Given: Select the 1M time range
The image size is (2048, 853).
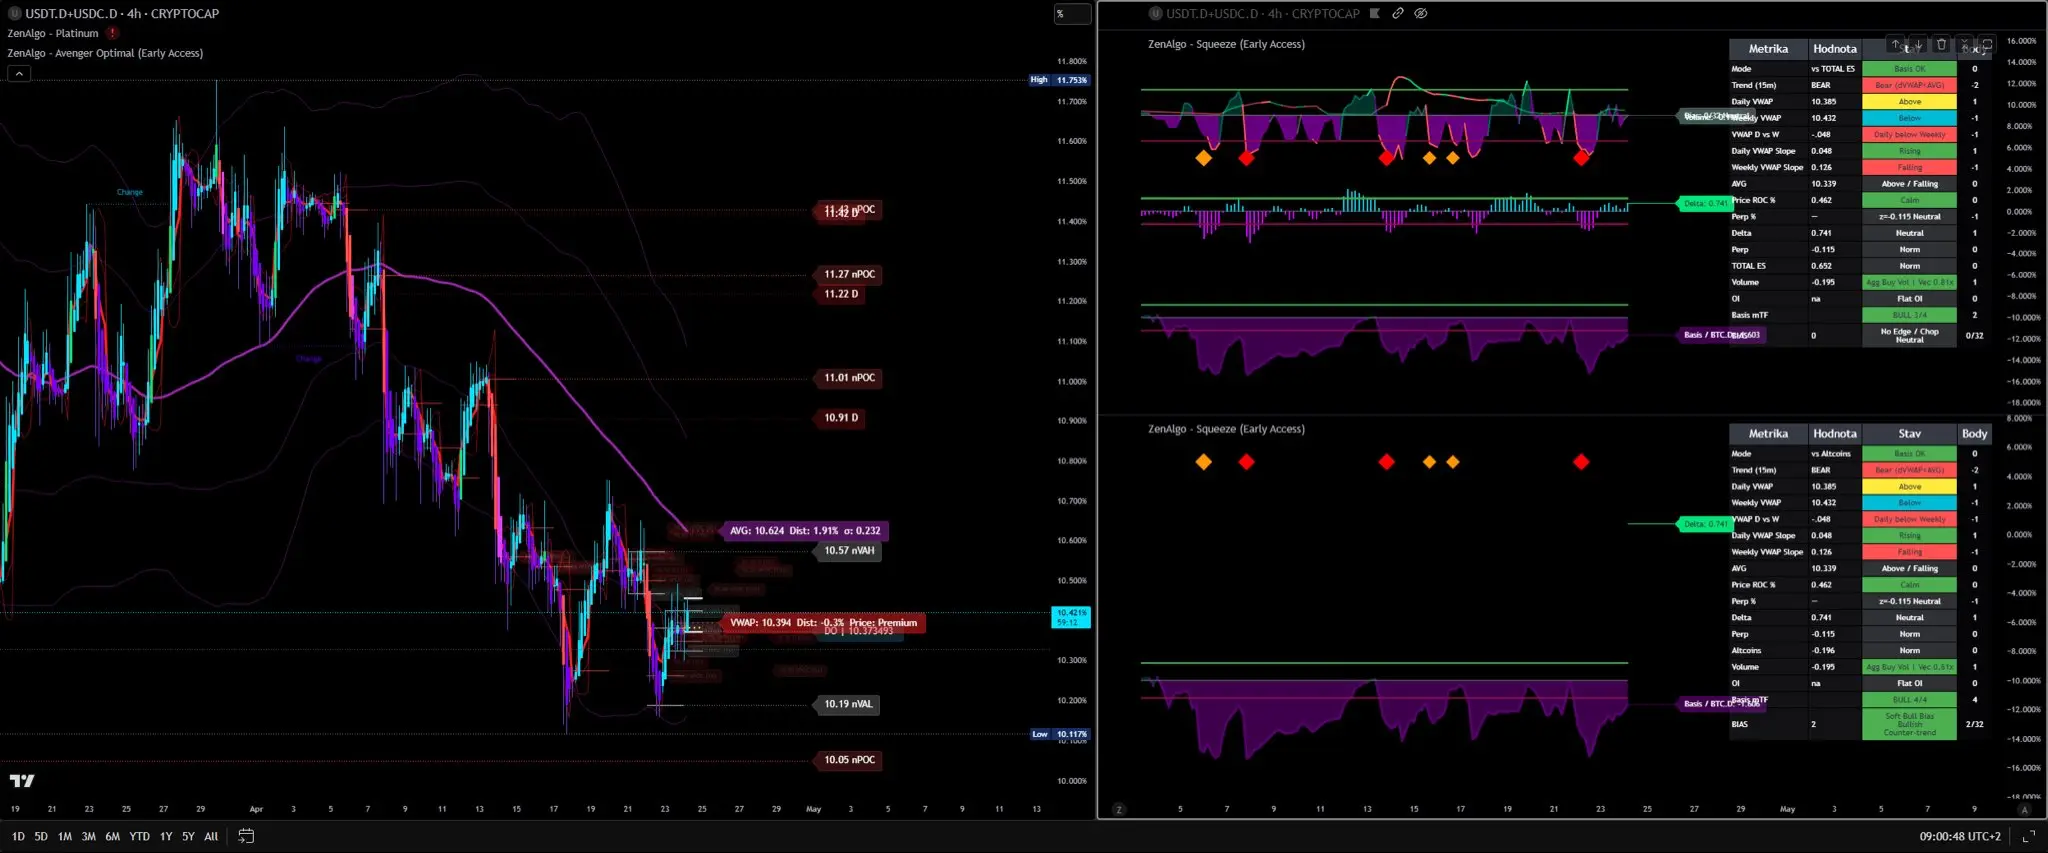Looking at the screenshot, I should [x=65, y=836].
